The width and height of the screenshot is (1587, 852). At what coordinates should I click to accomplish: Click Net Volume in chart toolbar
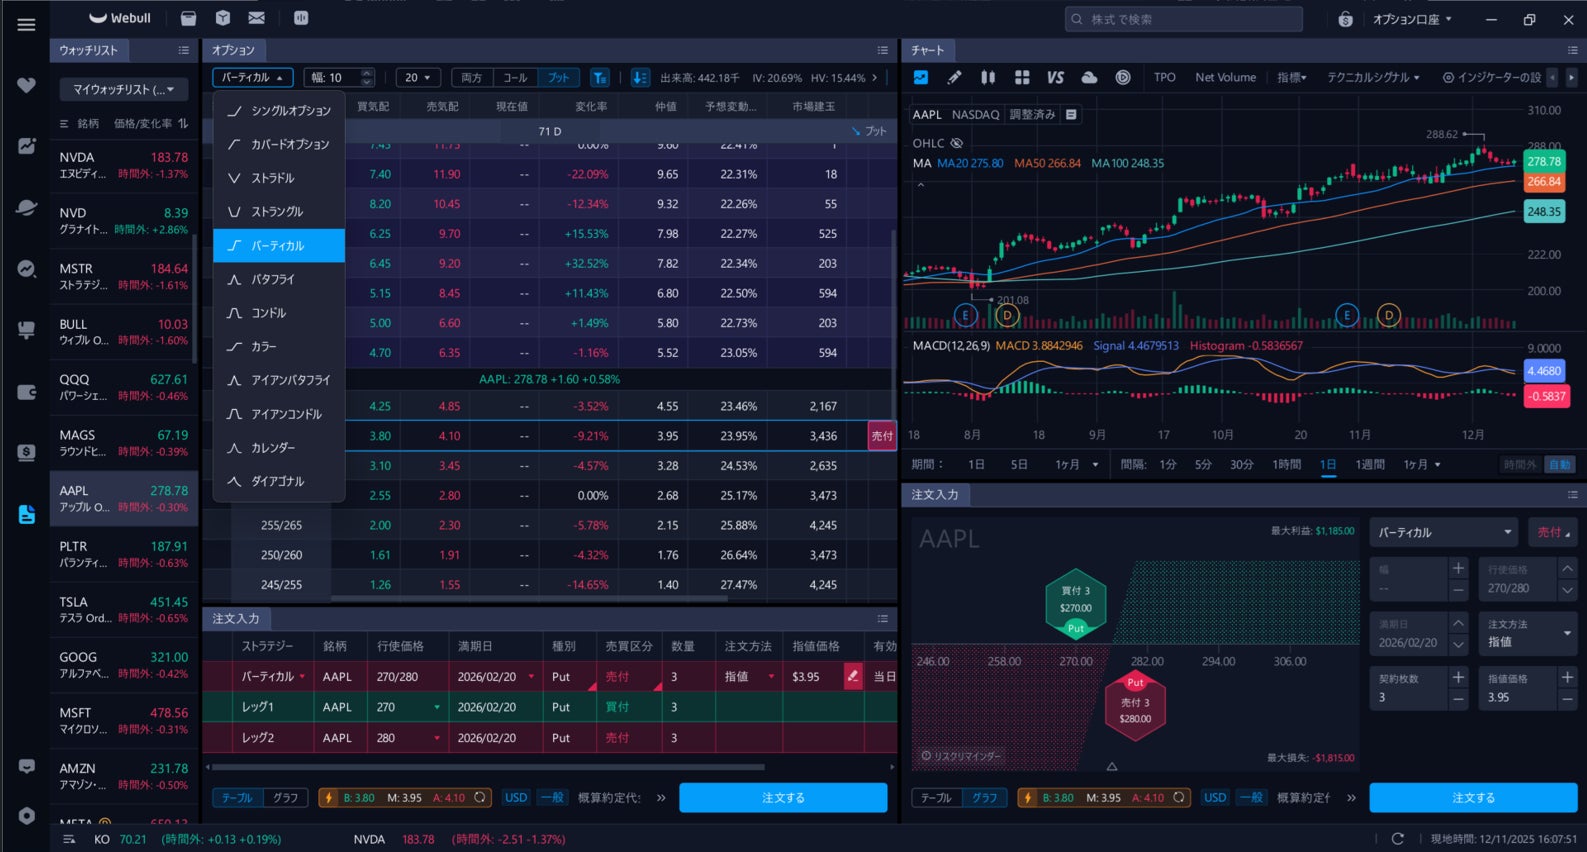tap(1225, 77)
